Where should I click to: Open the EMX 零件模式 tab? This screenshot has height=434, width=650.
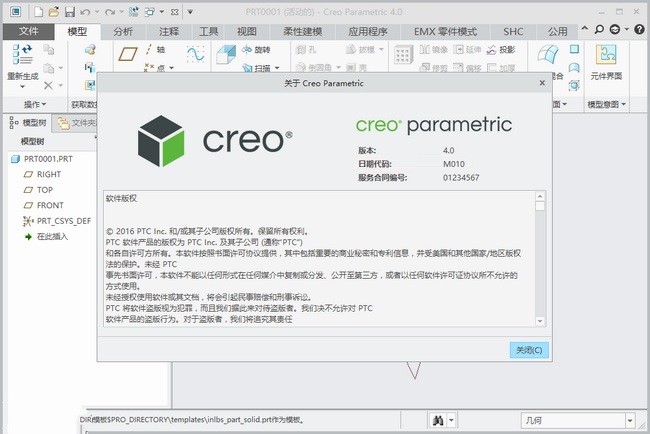click(x=445, y=32)
